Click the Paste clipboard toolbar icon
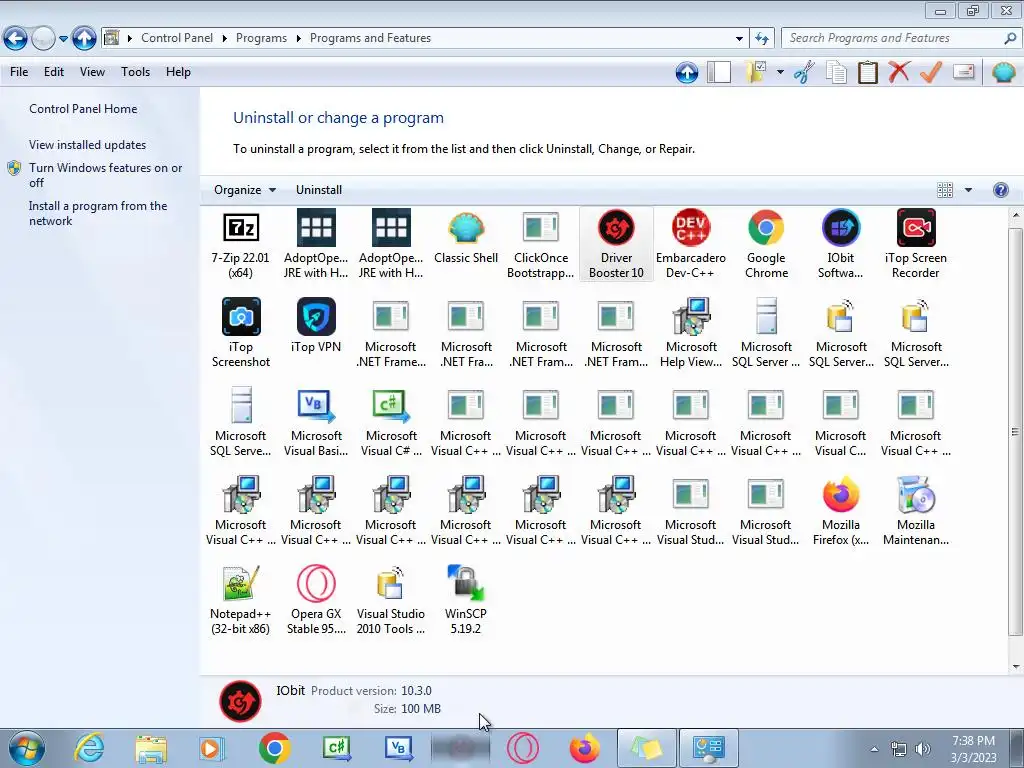This screenshot has height=768, width=1024. (867, 72)
